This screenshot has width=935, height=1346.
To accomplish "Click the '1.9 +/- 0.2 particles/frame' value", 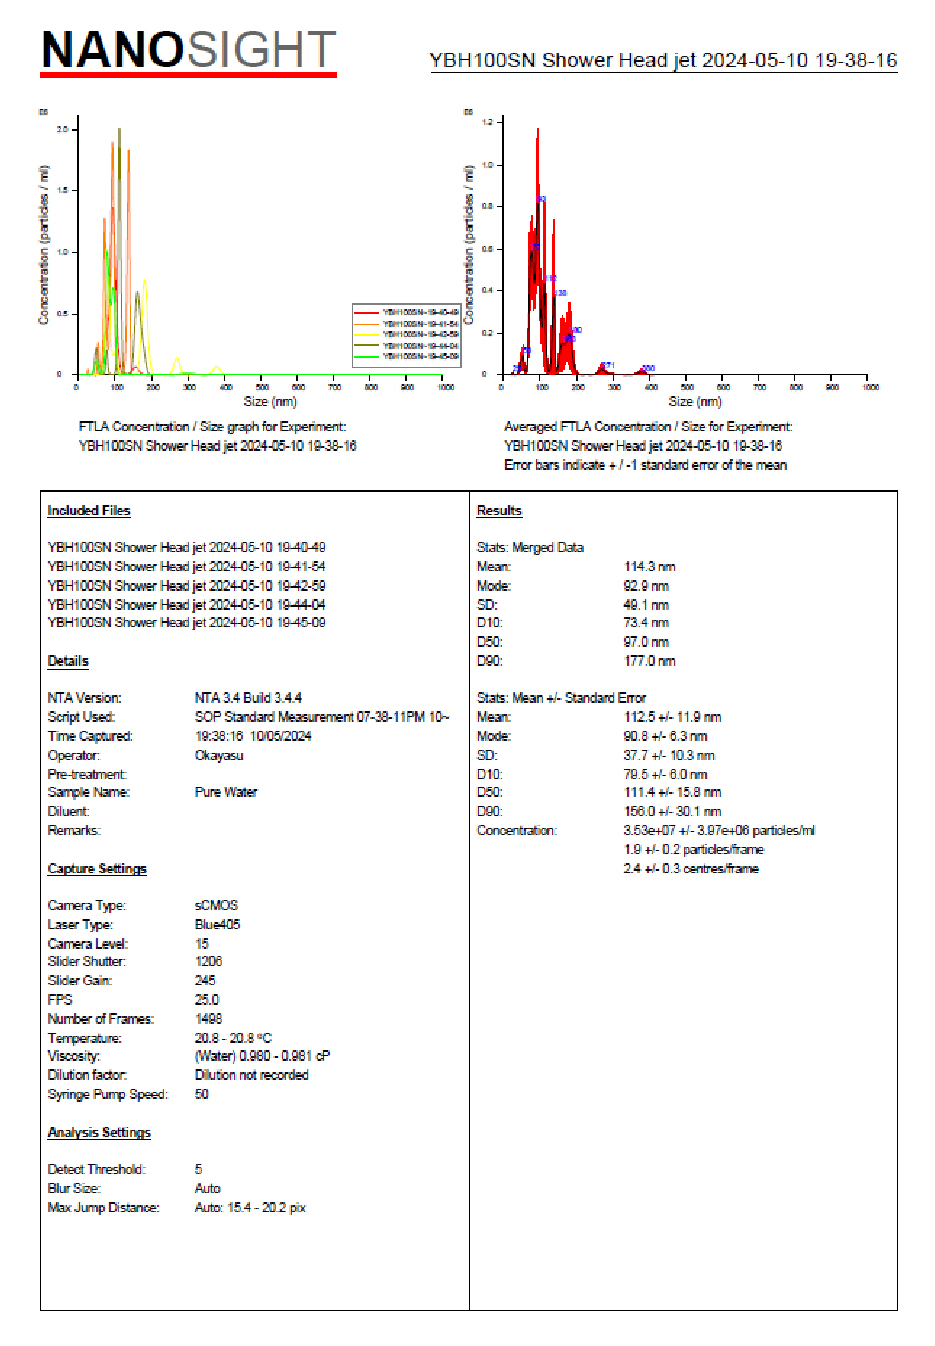I will [x=693, y=849].
